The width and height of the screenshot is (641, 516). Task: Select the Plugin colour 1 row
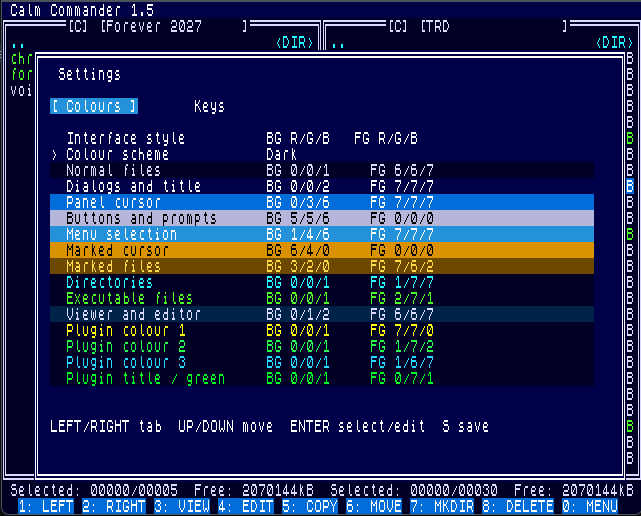[322, 330]
